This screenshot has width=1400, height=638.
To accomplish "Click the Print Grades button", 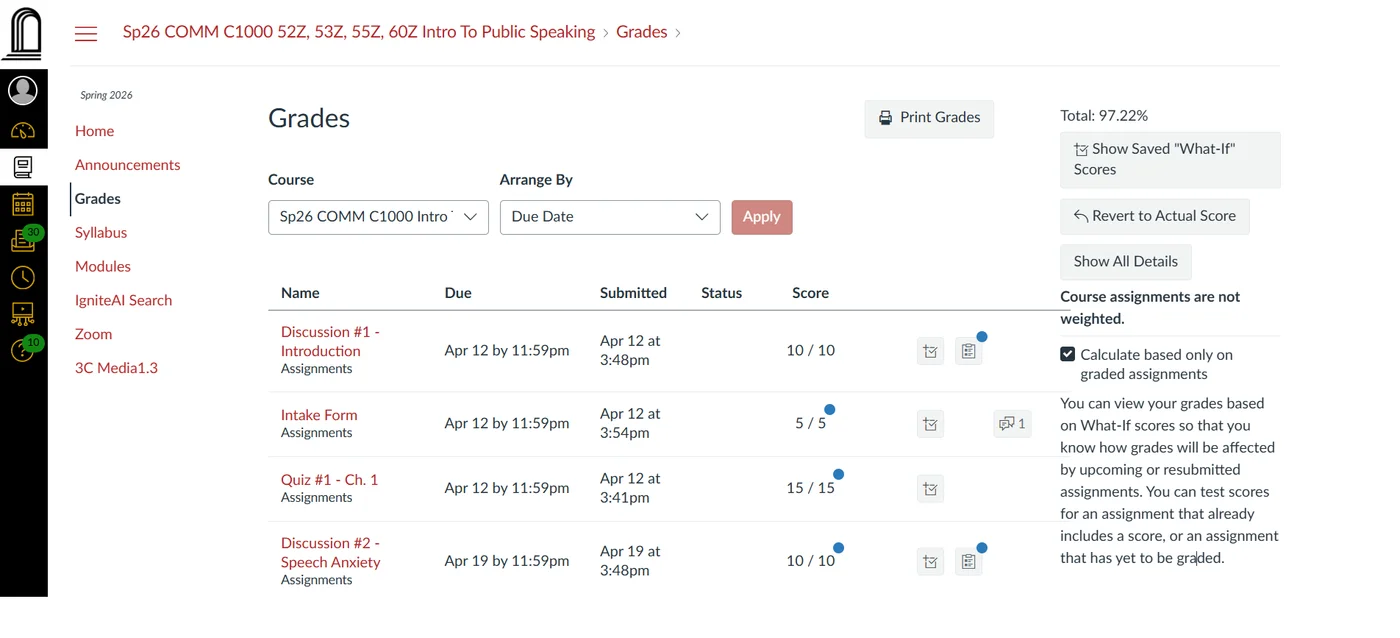I will [x=929, y=118].
